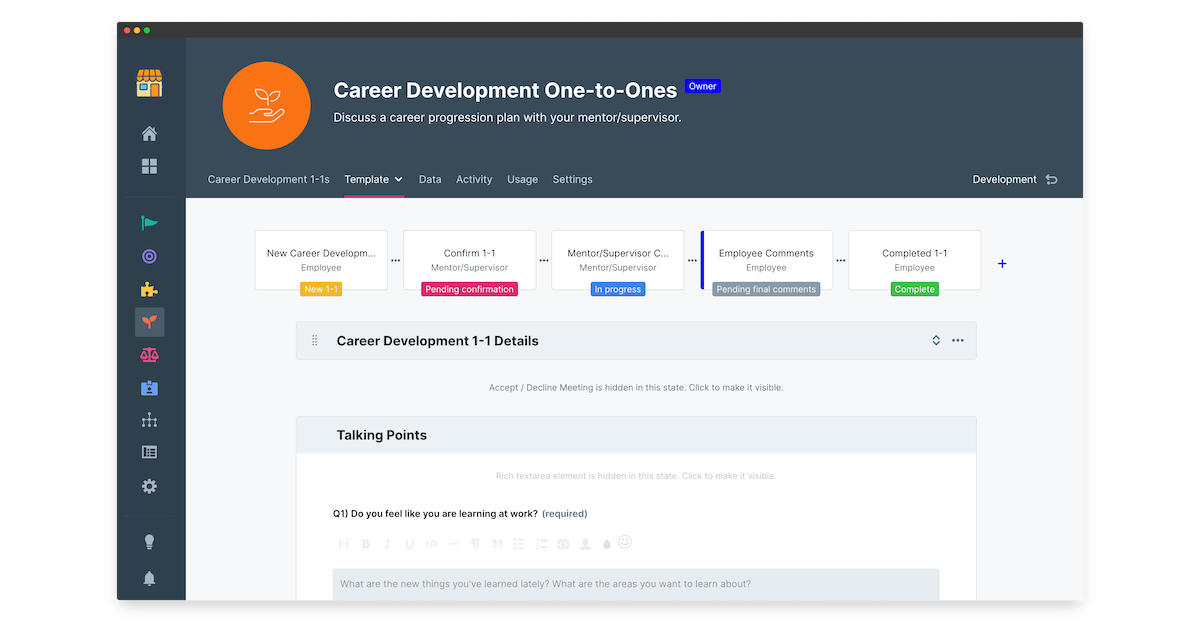The width and height of the screenshot is (1200, 622).
Task: Open the Home icon in the sidebar
Action: (149, 134)
